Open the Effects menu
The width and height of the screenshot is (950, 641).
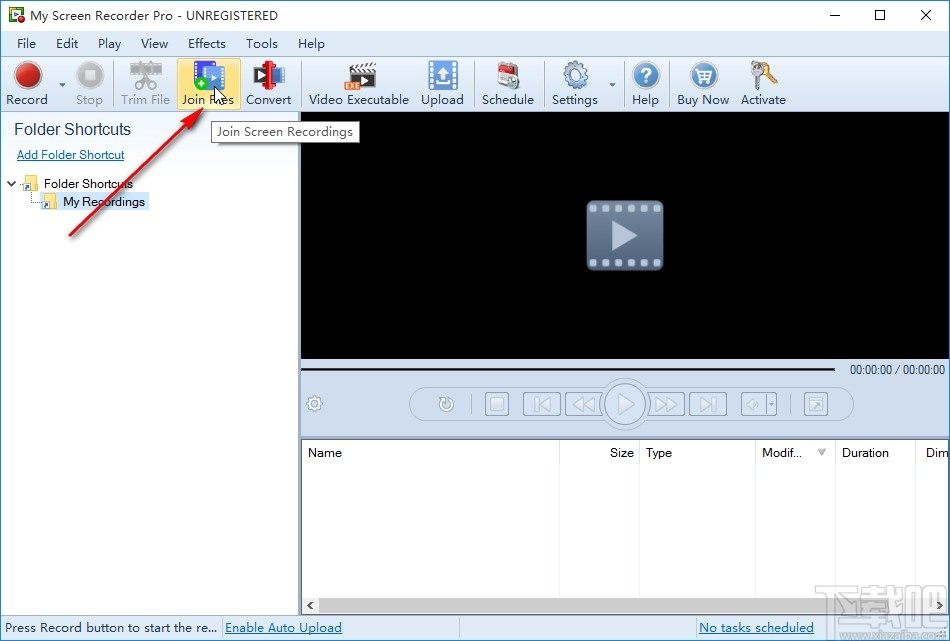click(x=207, y=44)
